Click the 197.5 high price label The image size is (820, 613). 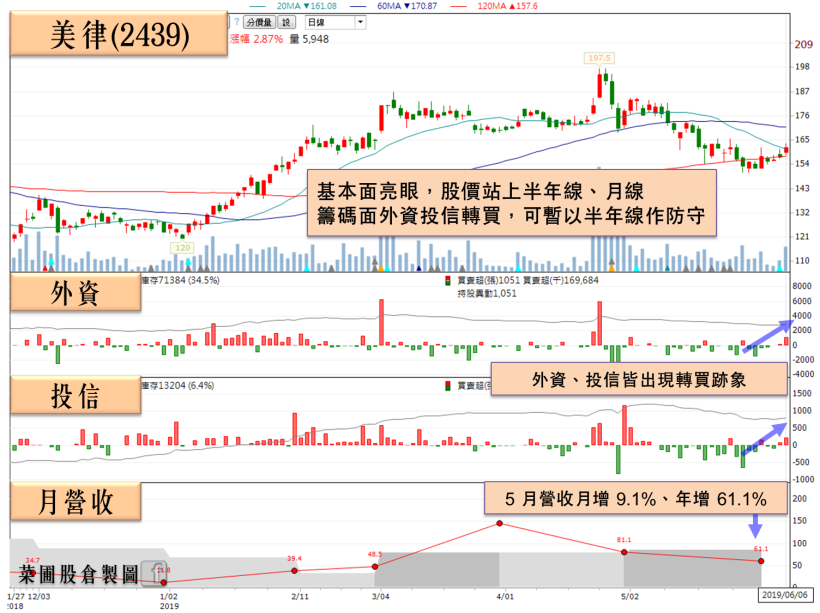click(599, 58)
